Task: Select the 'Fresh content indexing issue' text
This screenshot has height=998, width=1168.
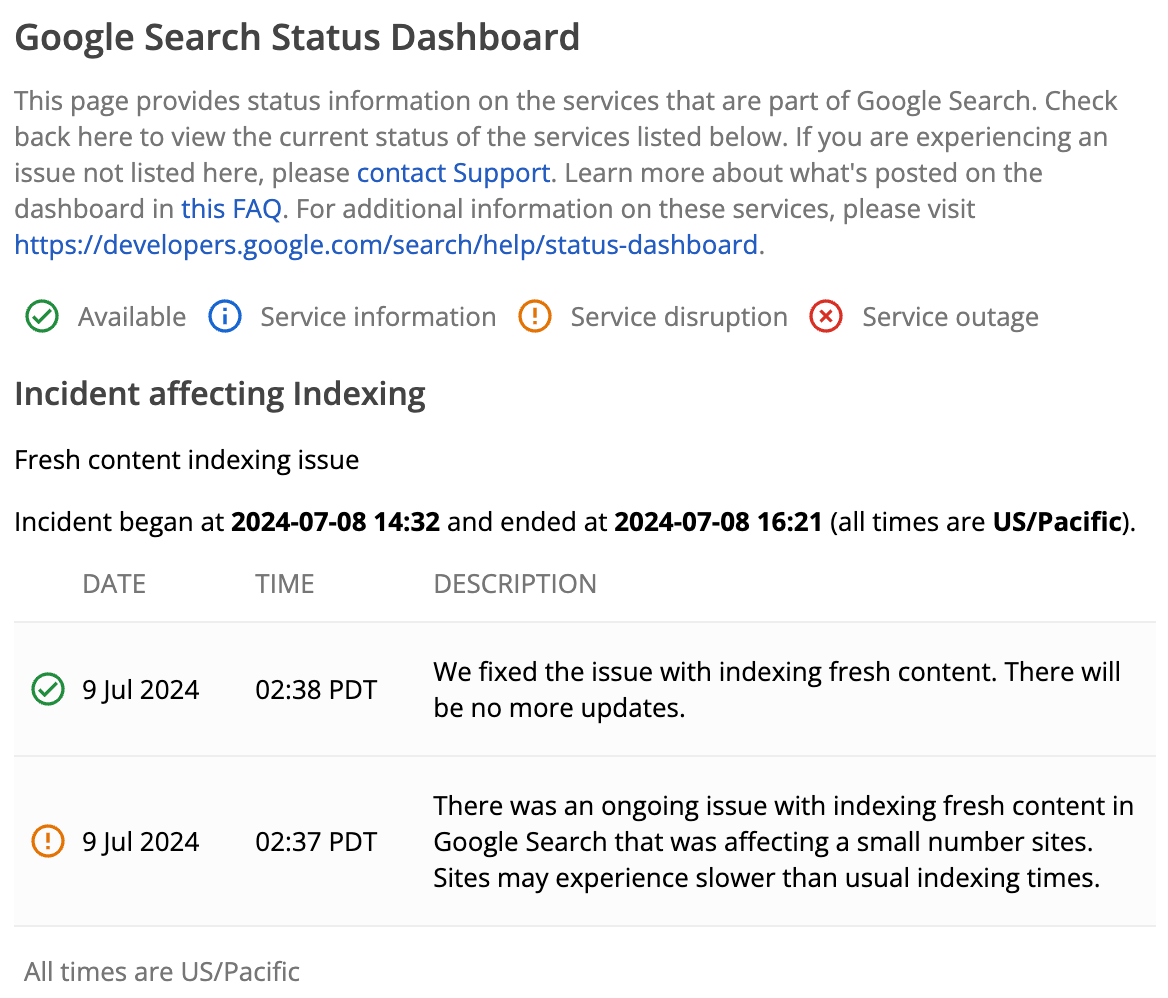Action: pyautogui.click(x=186, y=460)
